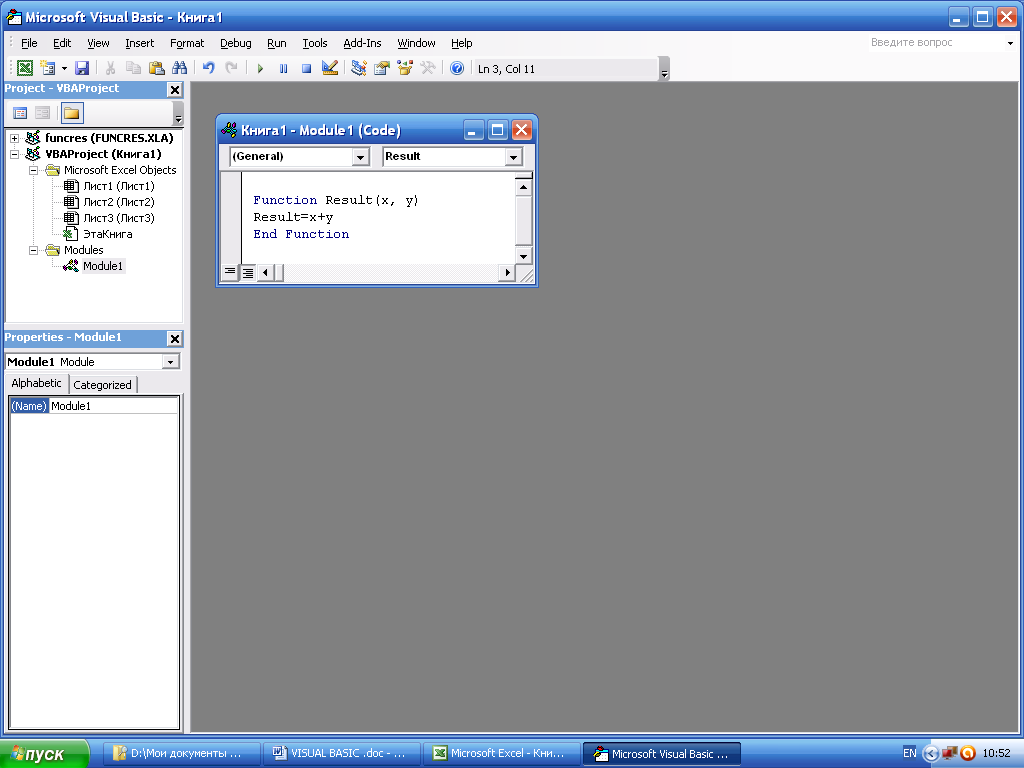Click the Cut scissors icon

point(110,68)
